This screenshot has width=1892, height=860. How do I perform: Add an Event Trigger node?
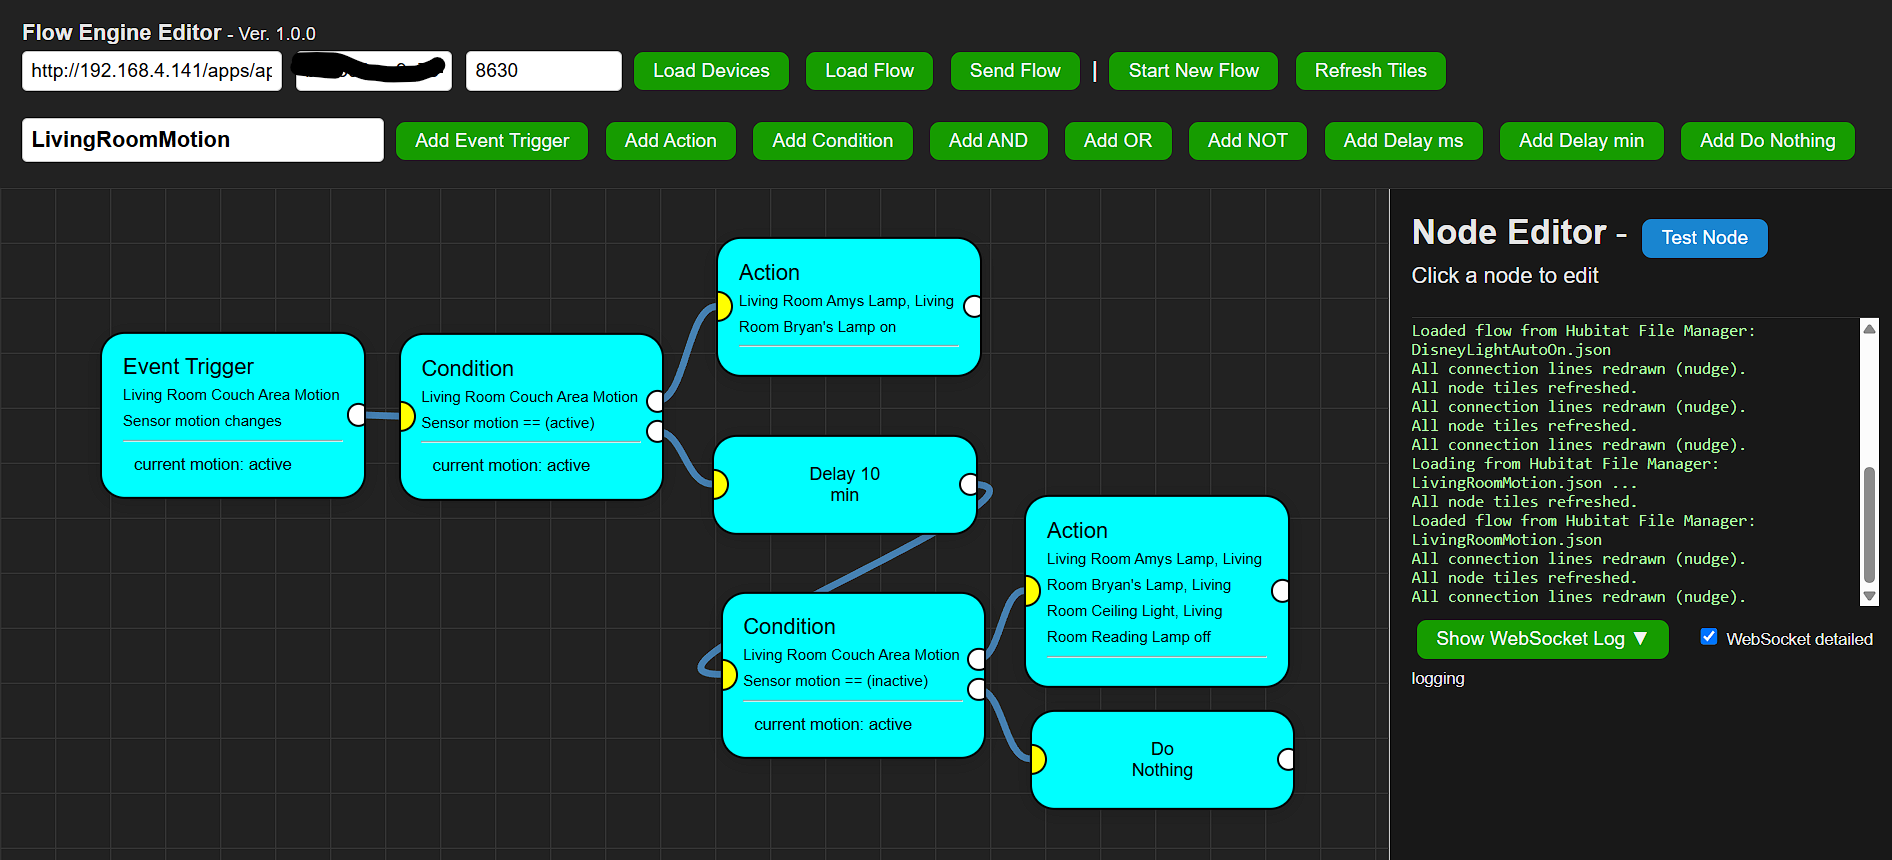(492, 141)
